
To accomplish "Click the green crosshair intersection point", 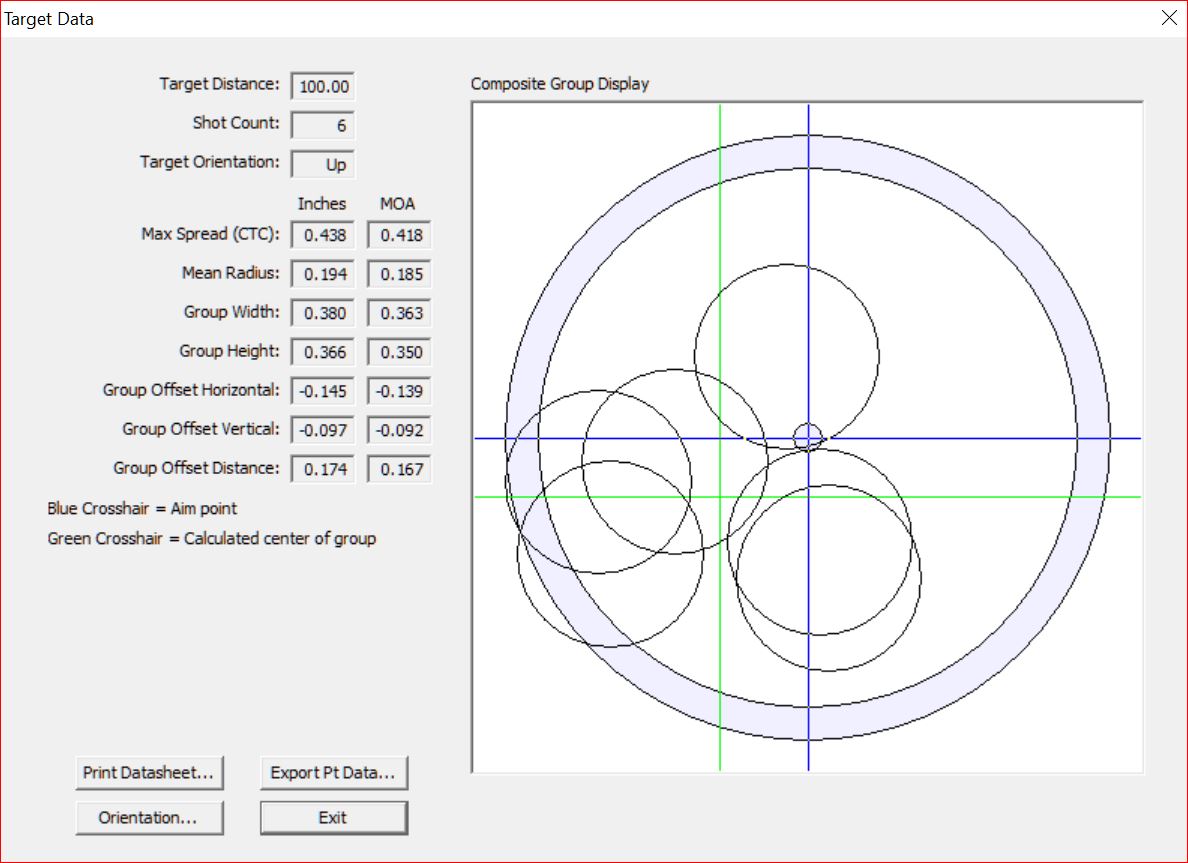I will [x=720, y=496].
